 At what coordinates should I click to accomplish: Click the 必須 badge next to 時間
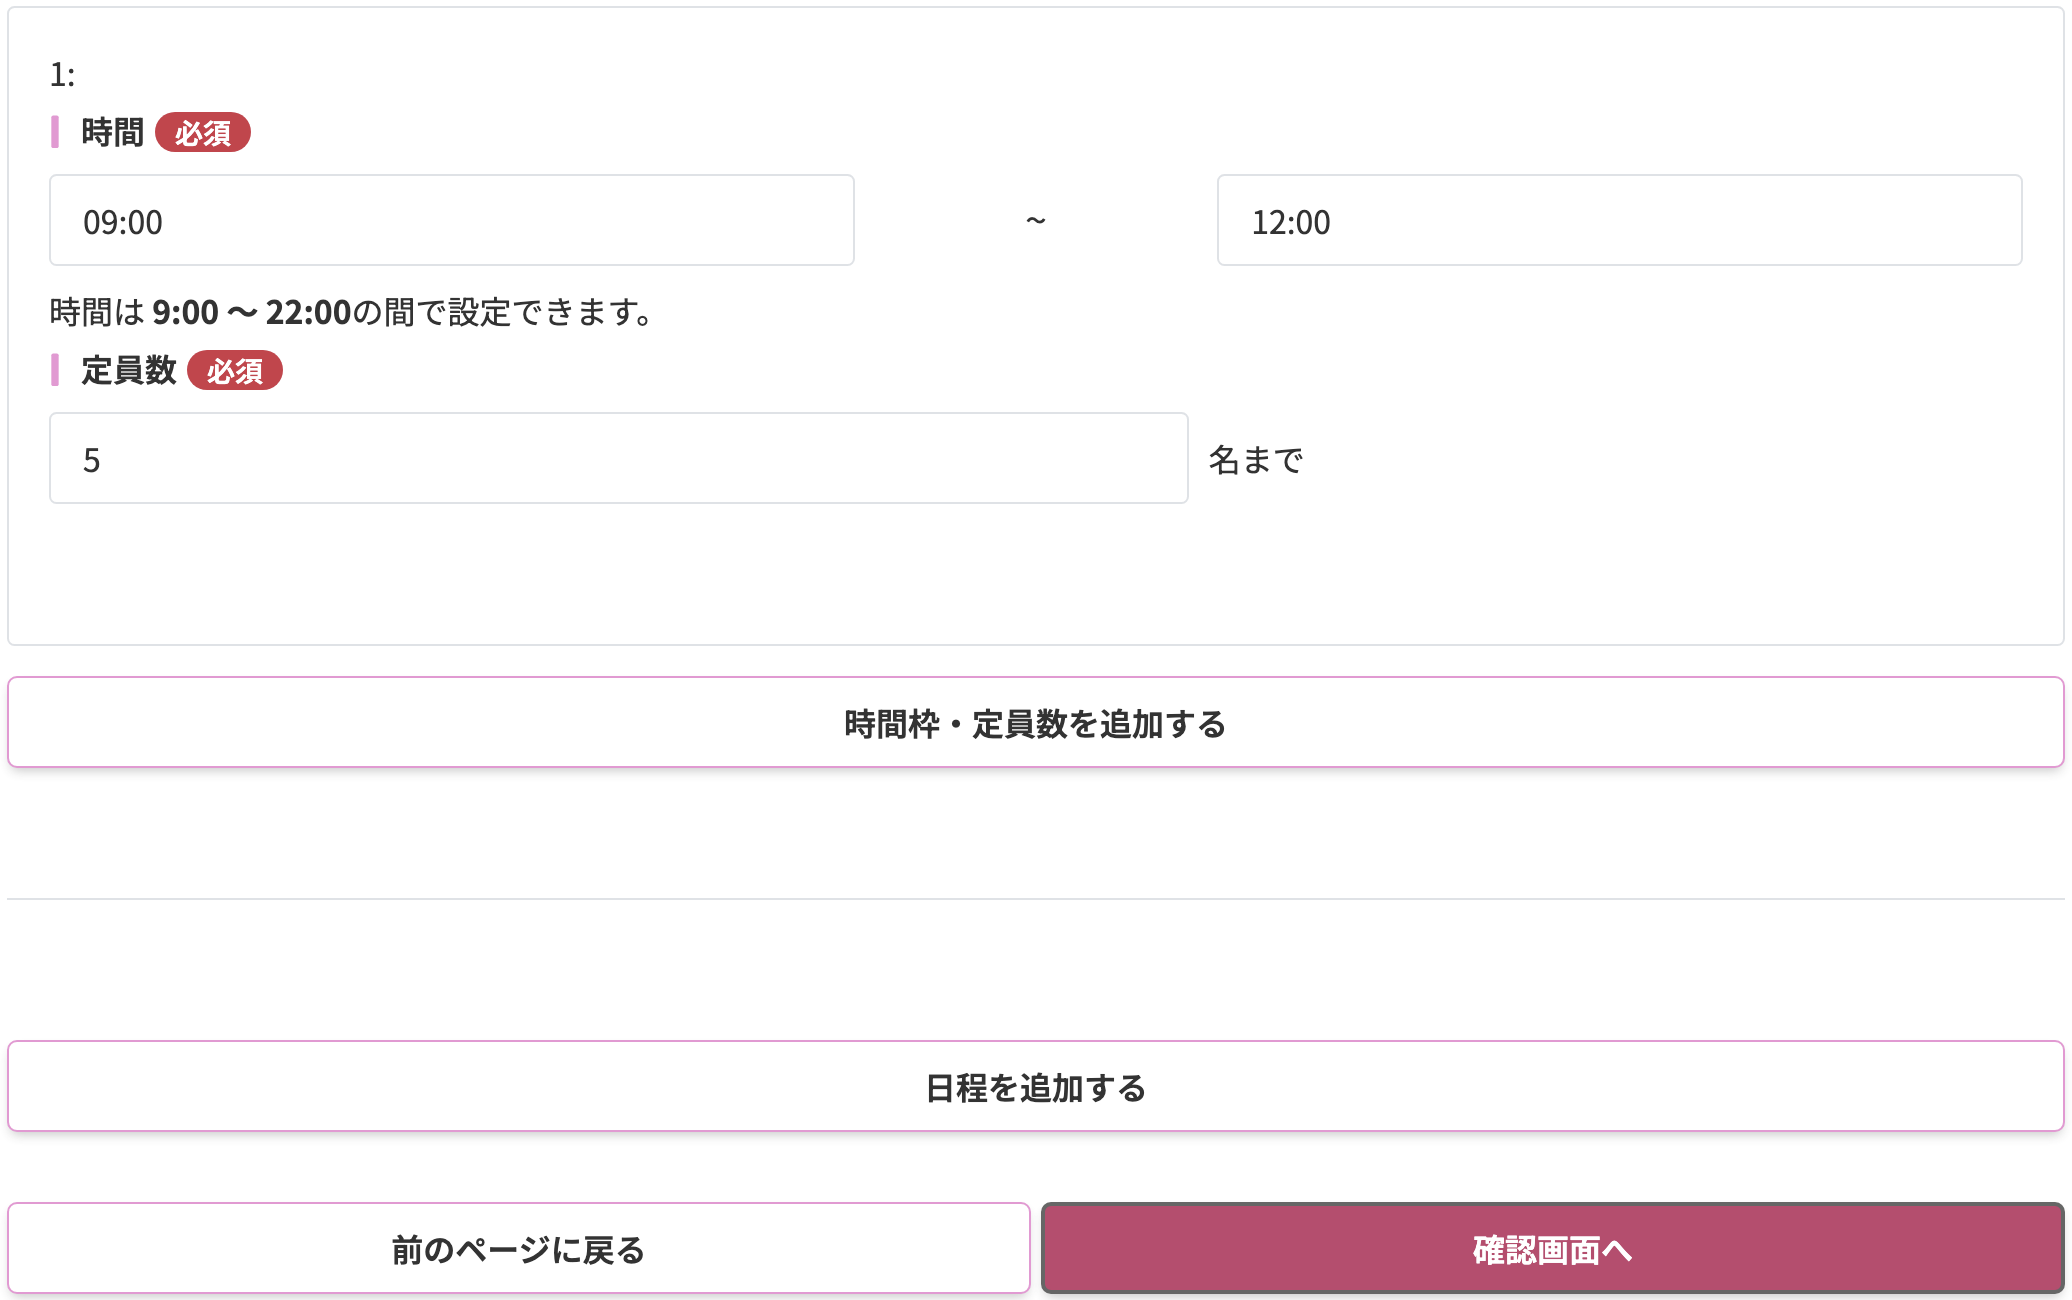(x=203, y=131)
